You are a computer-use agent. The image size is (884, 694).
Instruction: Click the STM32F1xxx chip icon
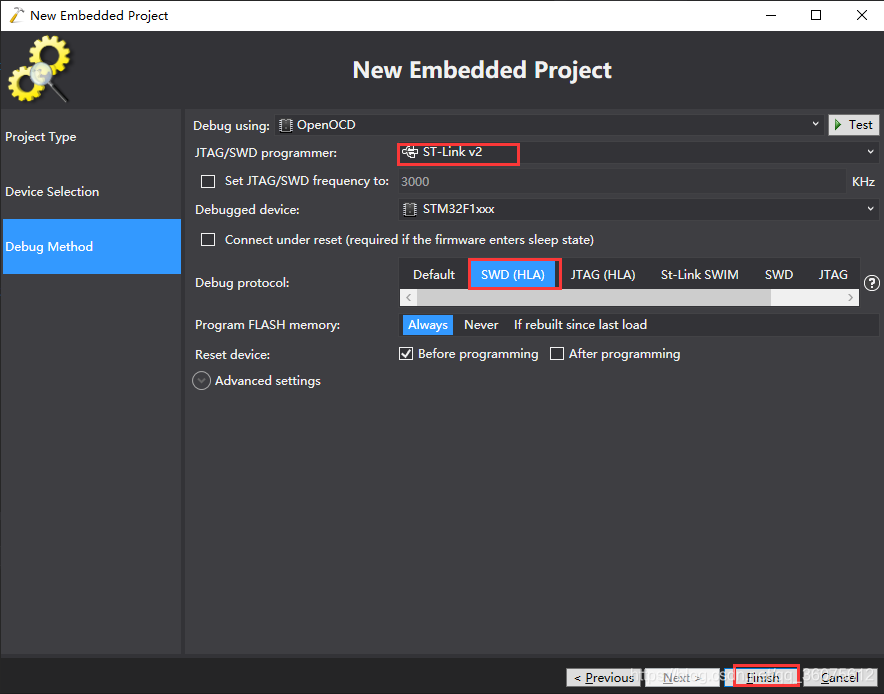[x=410, y=209]
